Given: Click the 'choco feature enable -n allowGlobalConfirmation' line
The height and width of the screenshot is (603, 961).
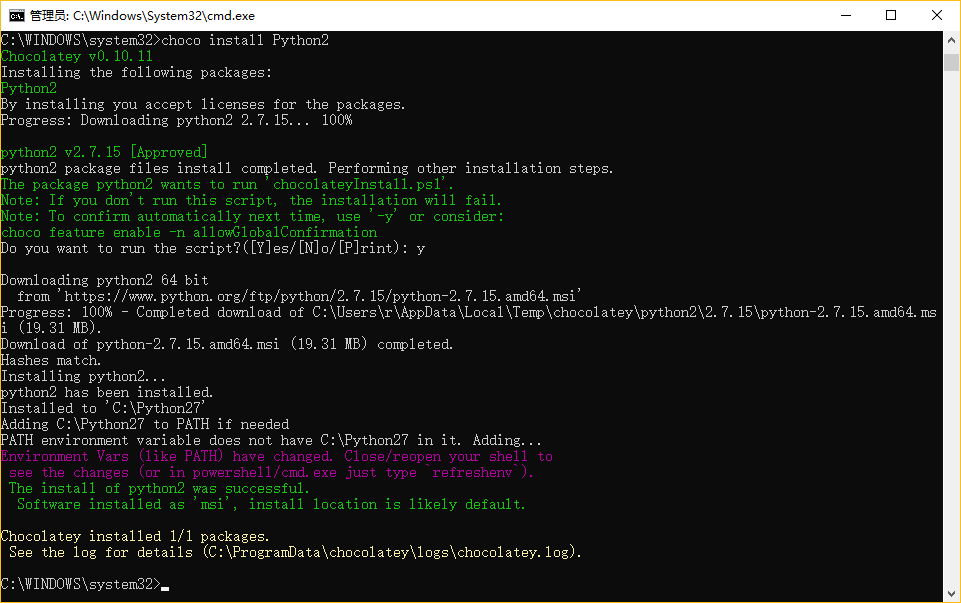Looking at the screenshot, I should click(x=189, y=232).
